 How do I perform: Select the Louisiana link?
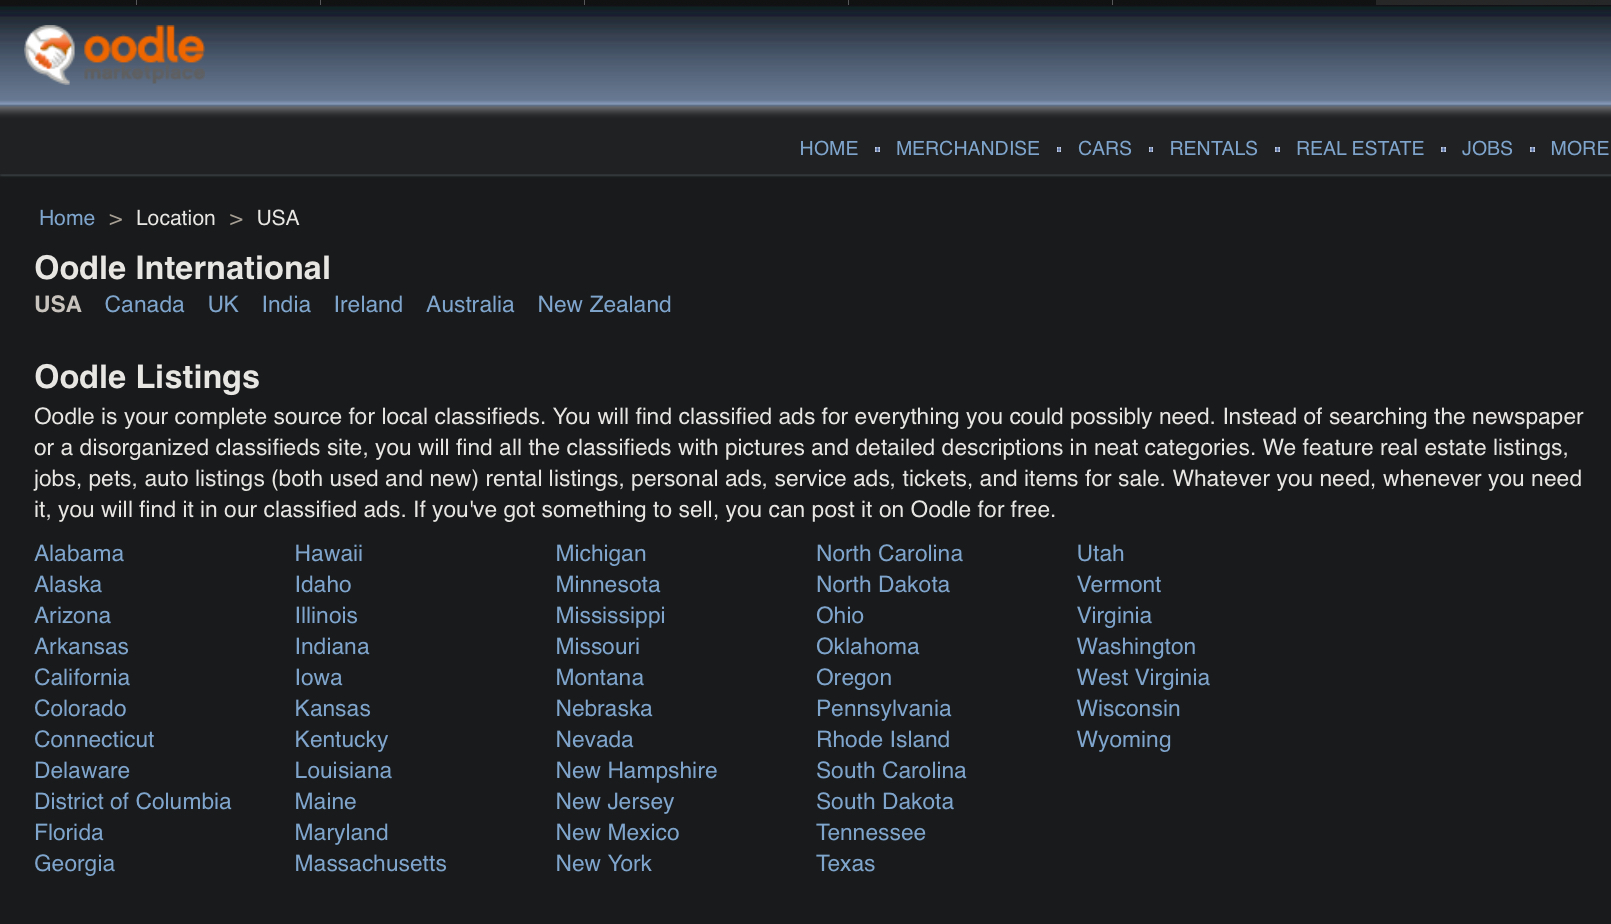[x=343, y=771]
